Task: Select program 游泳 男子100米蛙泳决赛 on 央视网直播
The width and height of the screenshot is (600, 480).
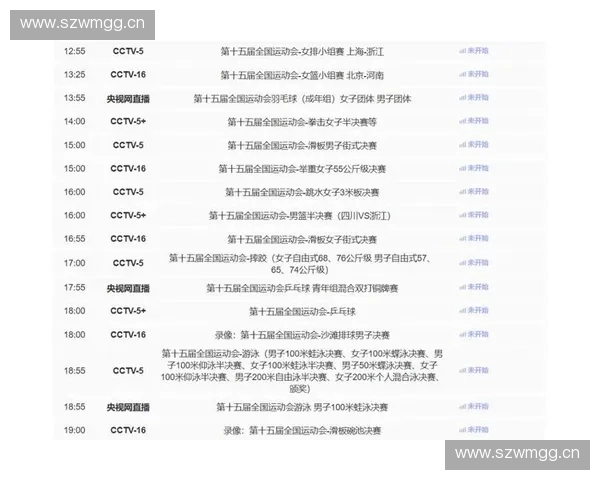Action: click(x=302, y=407)
